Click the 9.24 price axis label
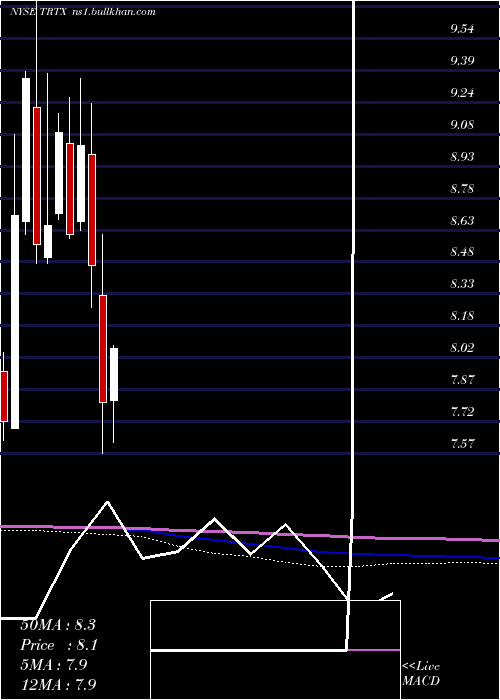This screenshot has width=500, height=700. click(462, 93)
